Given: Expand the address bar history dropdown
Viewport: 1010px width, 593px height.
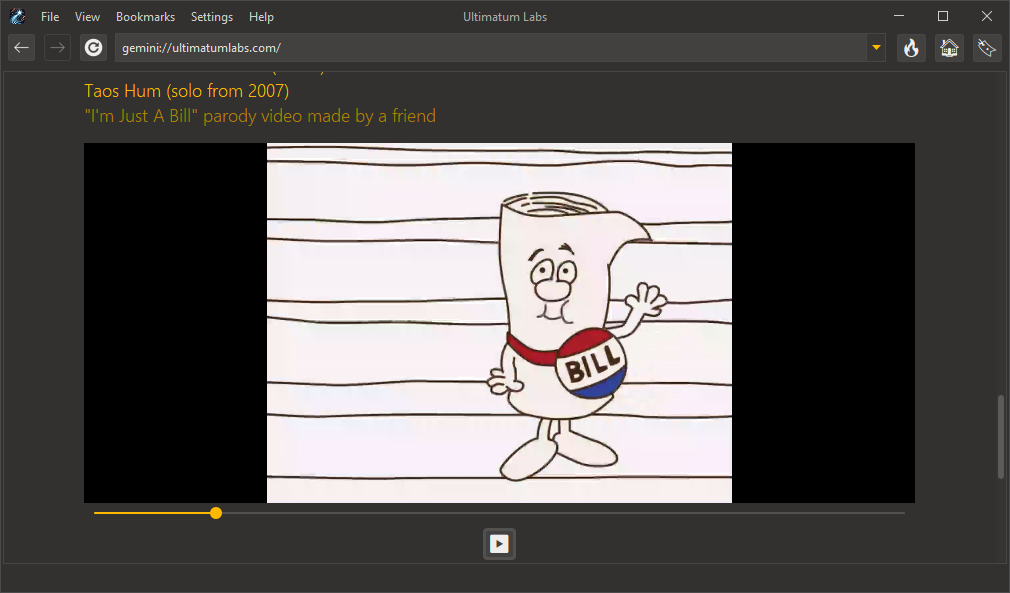Looking at the screenshot, I should coord(876,48).
